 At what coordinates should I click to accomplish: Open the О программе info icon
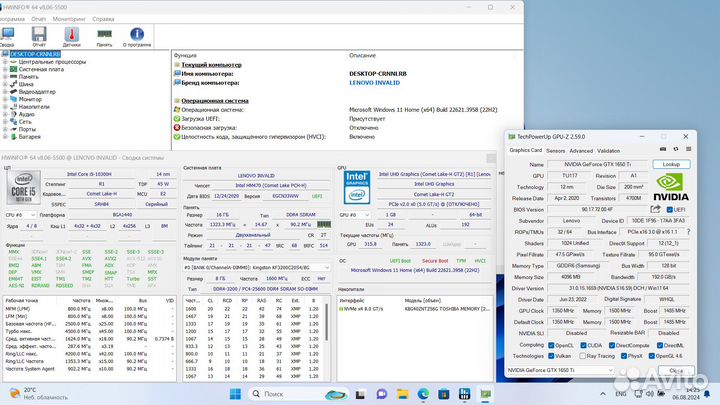coord(137,36)
